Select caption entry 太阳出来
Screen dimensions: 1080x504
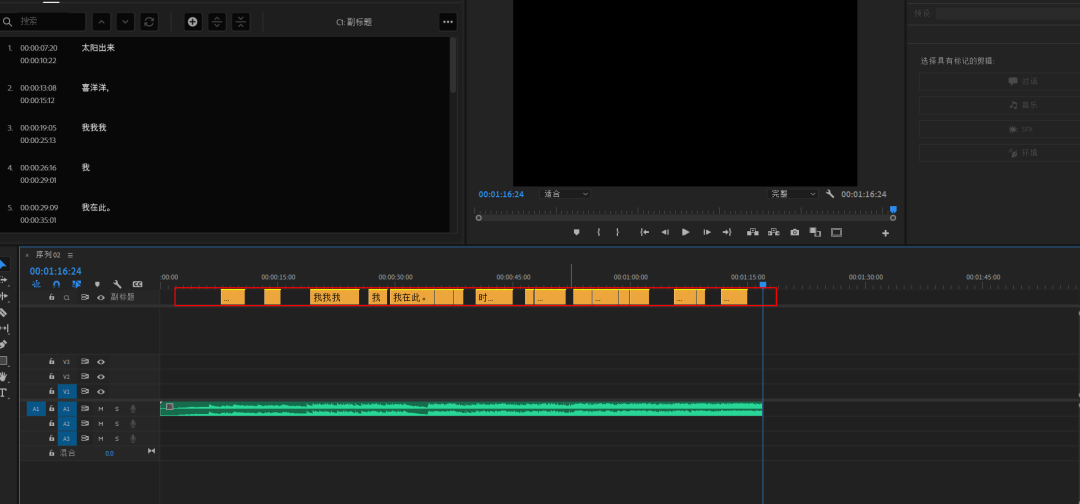[98, 48]
